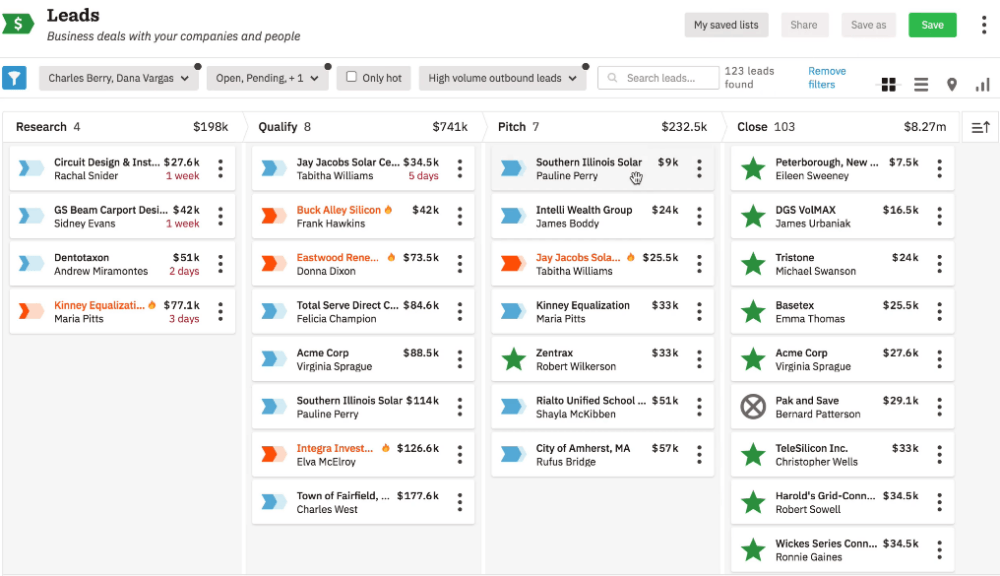Click the sort leads icon
This screenshot has width=1000, height=576.
pos(980,127)
